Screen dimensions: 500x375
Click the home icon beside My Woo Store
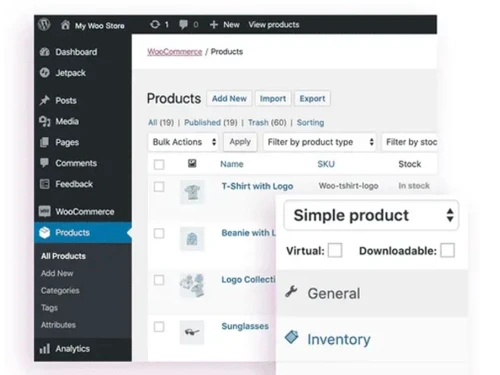[66, 25]
